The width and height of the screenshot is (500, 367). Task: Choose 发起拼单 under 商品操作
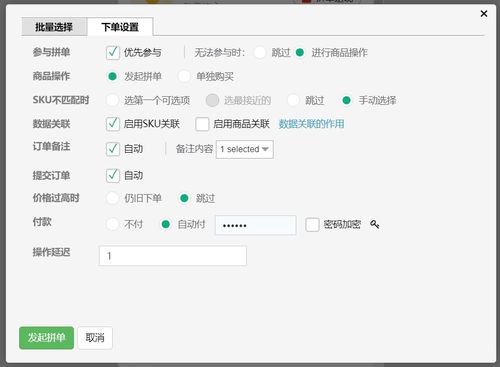(x=113, y=76)
